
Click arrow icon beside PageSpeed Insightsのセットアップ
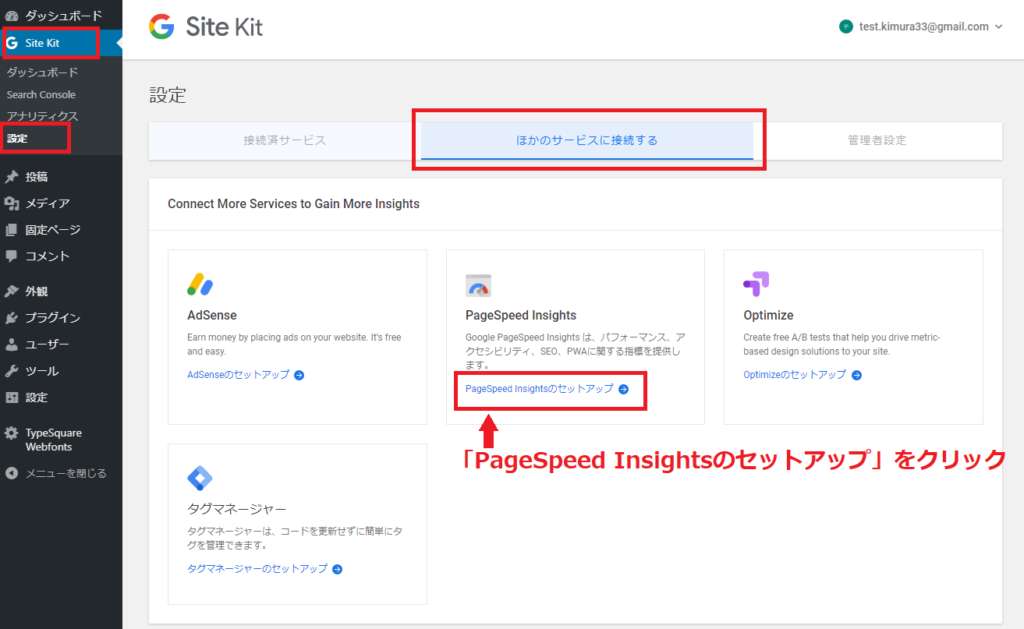624,389
